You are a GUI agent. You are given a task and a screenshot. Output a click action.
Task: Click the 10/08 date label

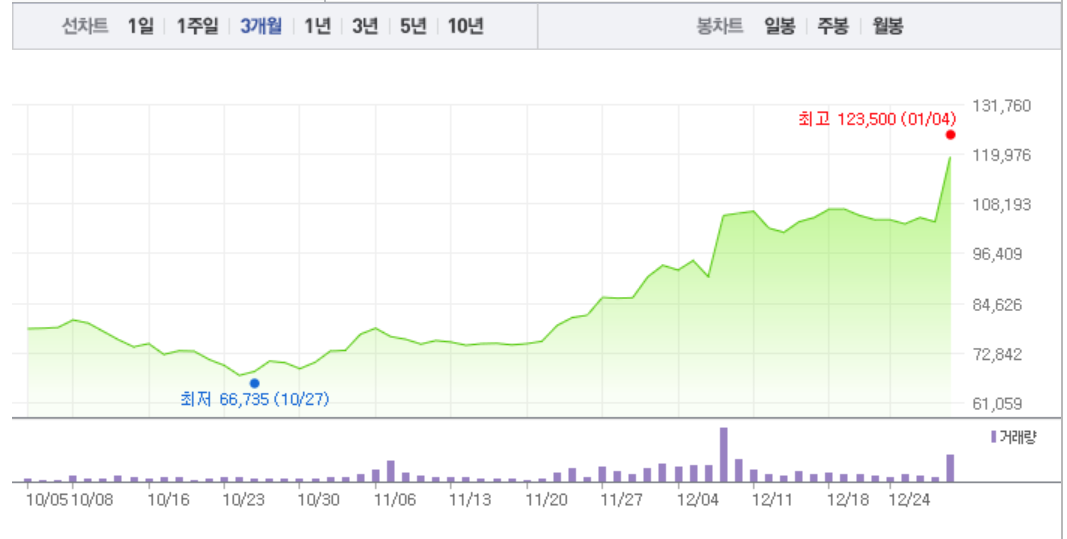click(92, 500)
